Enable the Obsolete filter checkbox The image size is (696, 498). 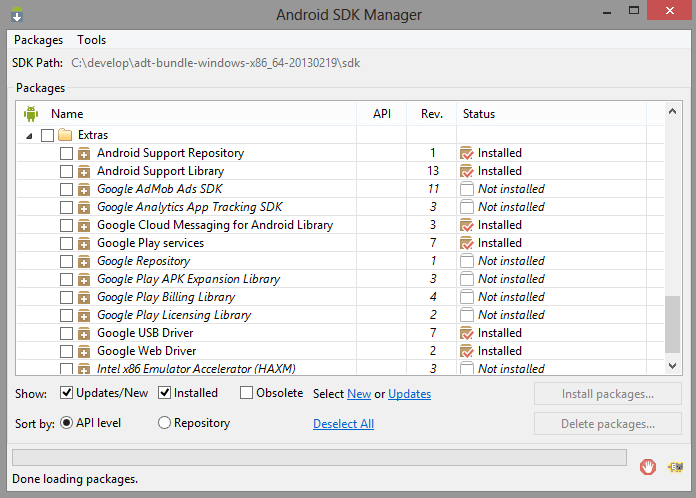(x=246, y=393)
